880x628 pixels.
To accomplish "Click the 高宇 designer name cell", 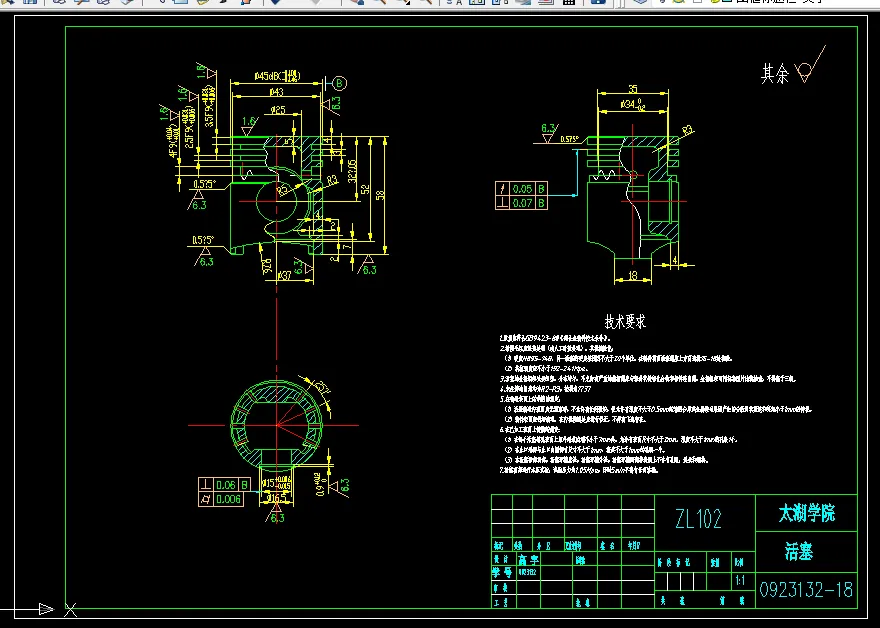I will [x=528, y=560].
